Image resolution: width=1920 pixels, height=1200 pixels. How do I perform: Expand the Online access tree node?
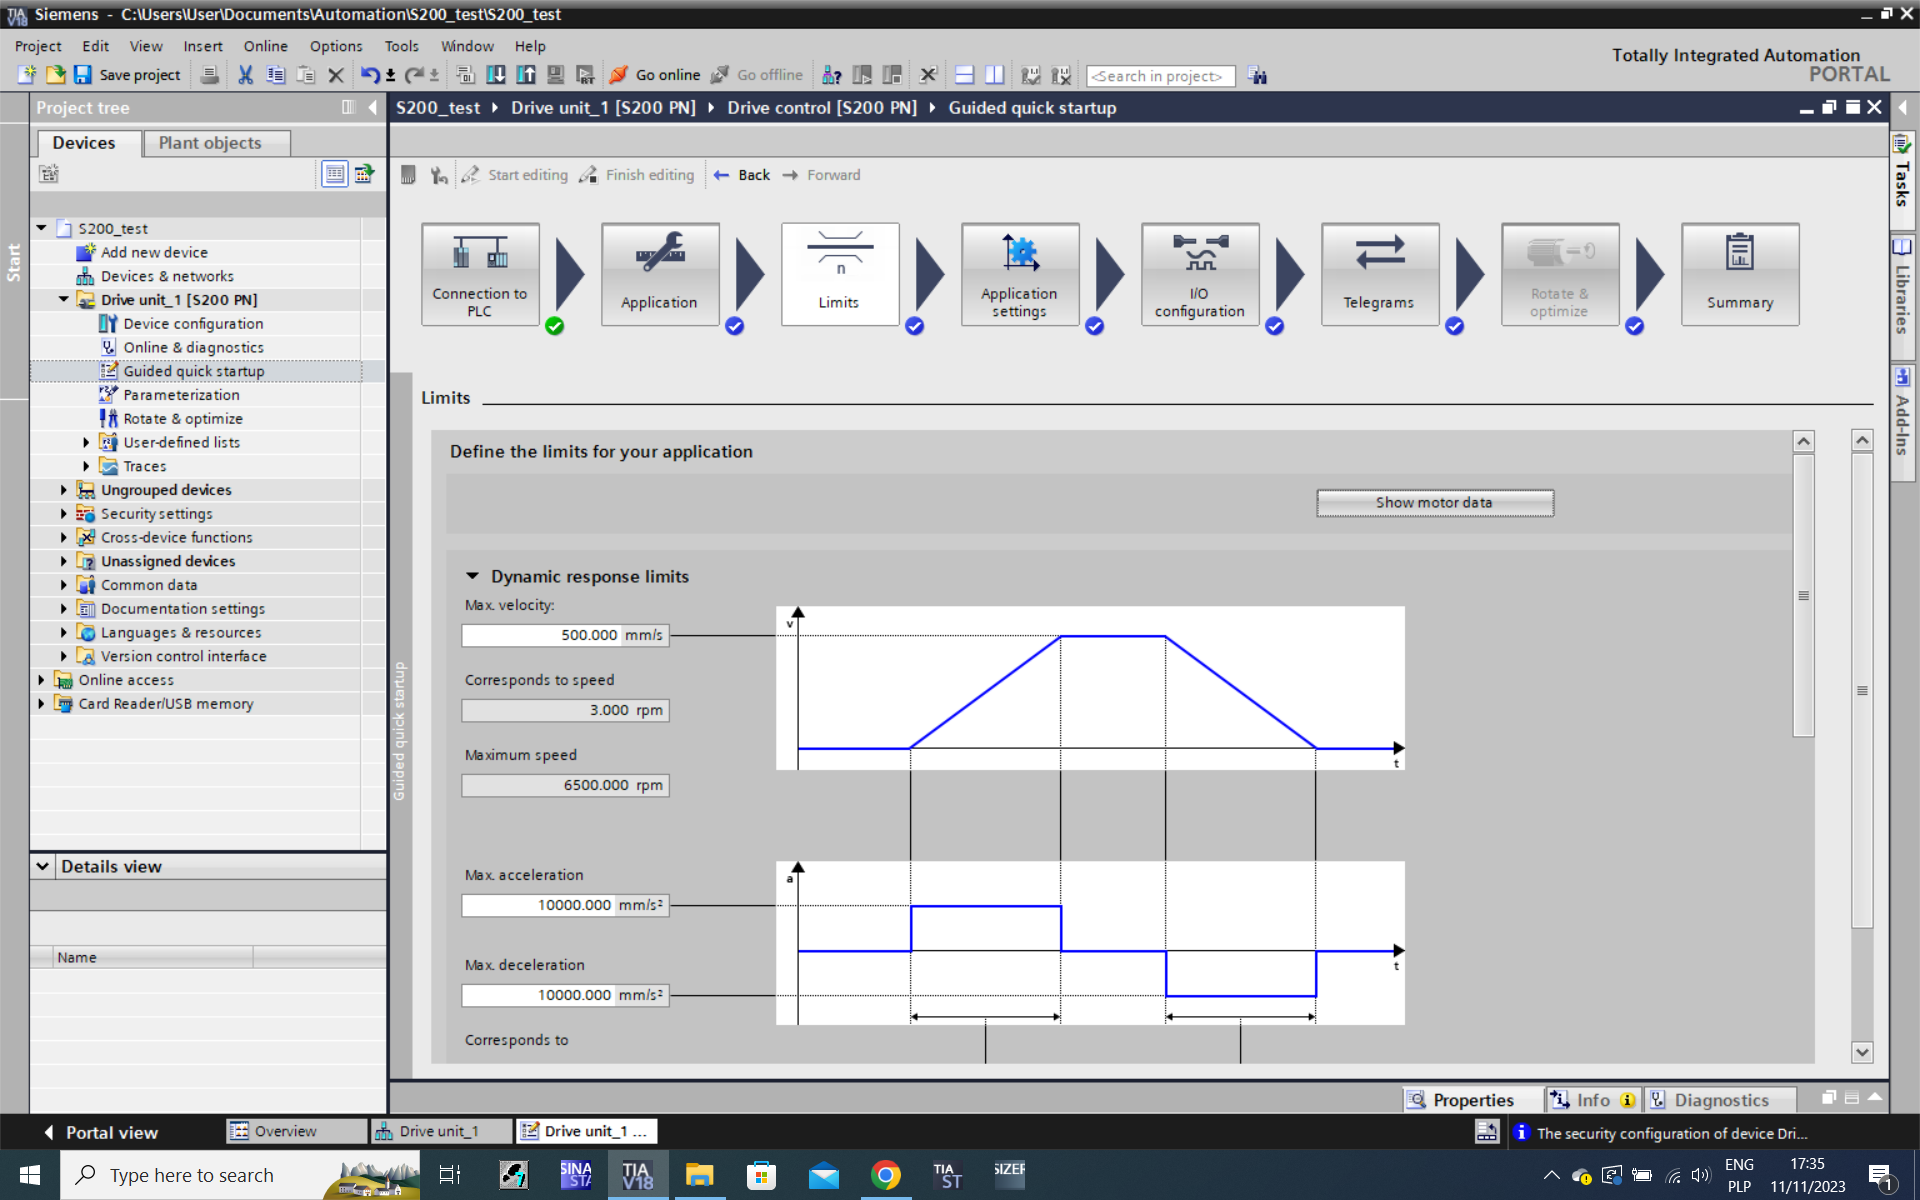coord(42,680)
